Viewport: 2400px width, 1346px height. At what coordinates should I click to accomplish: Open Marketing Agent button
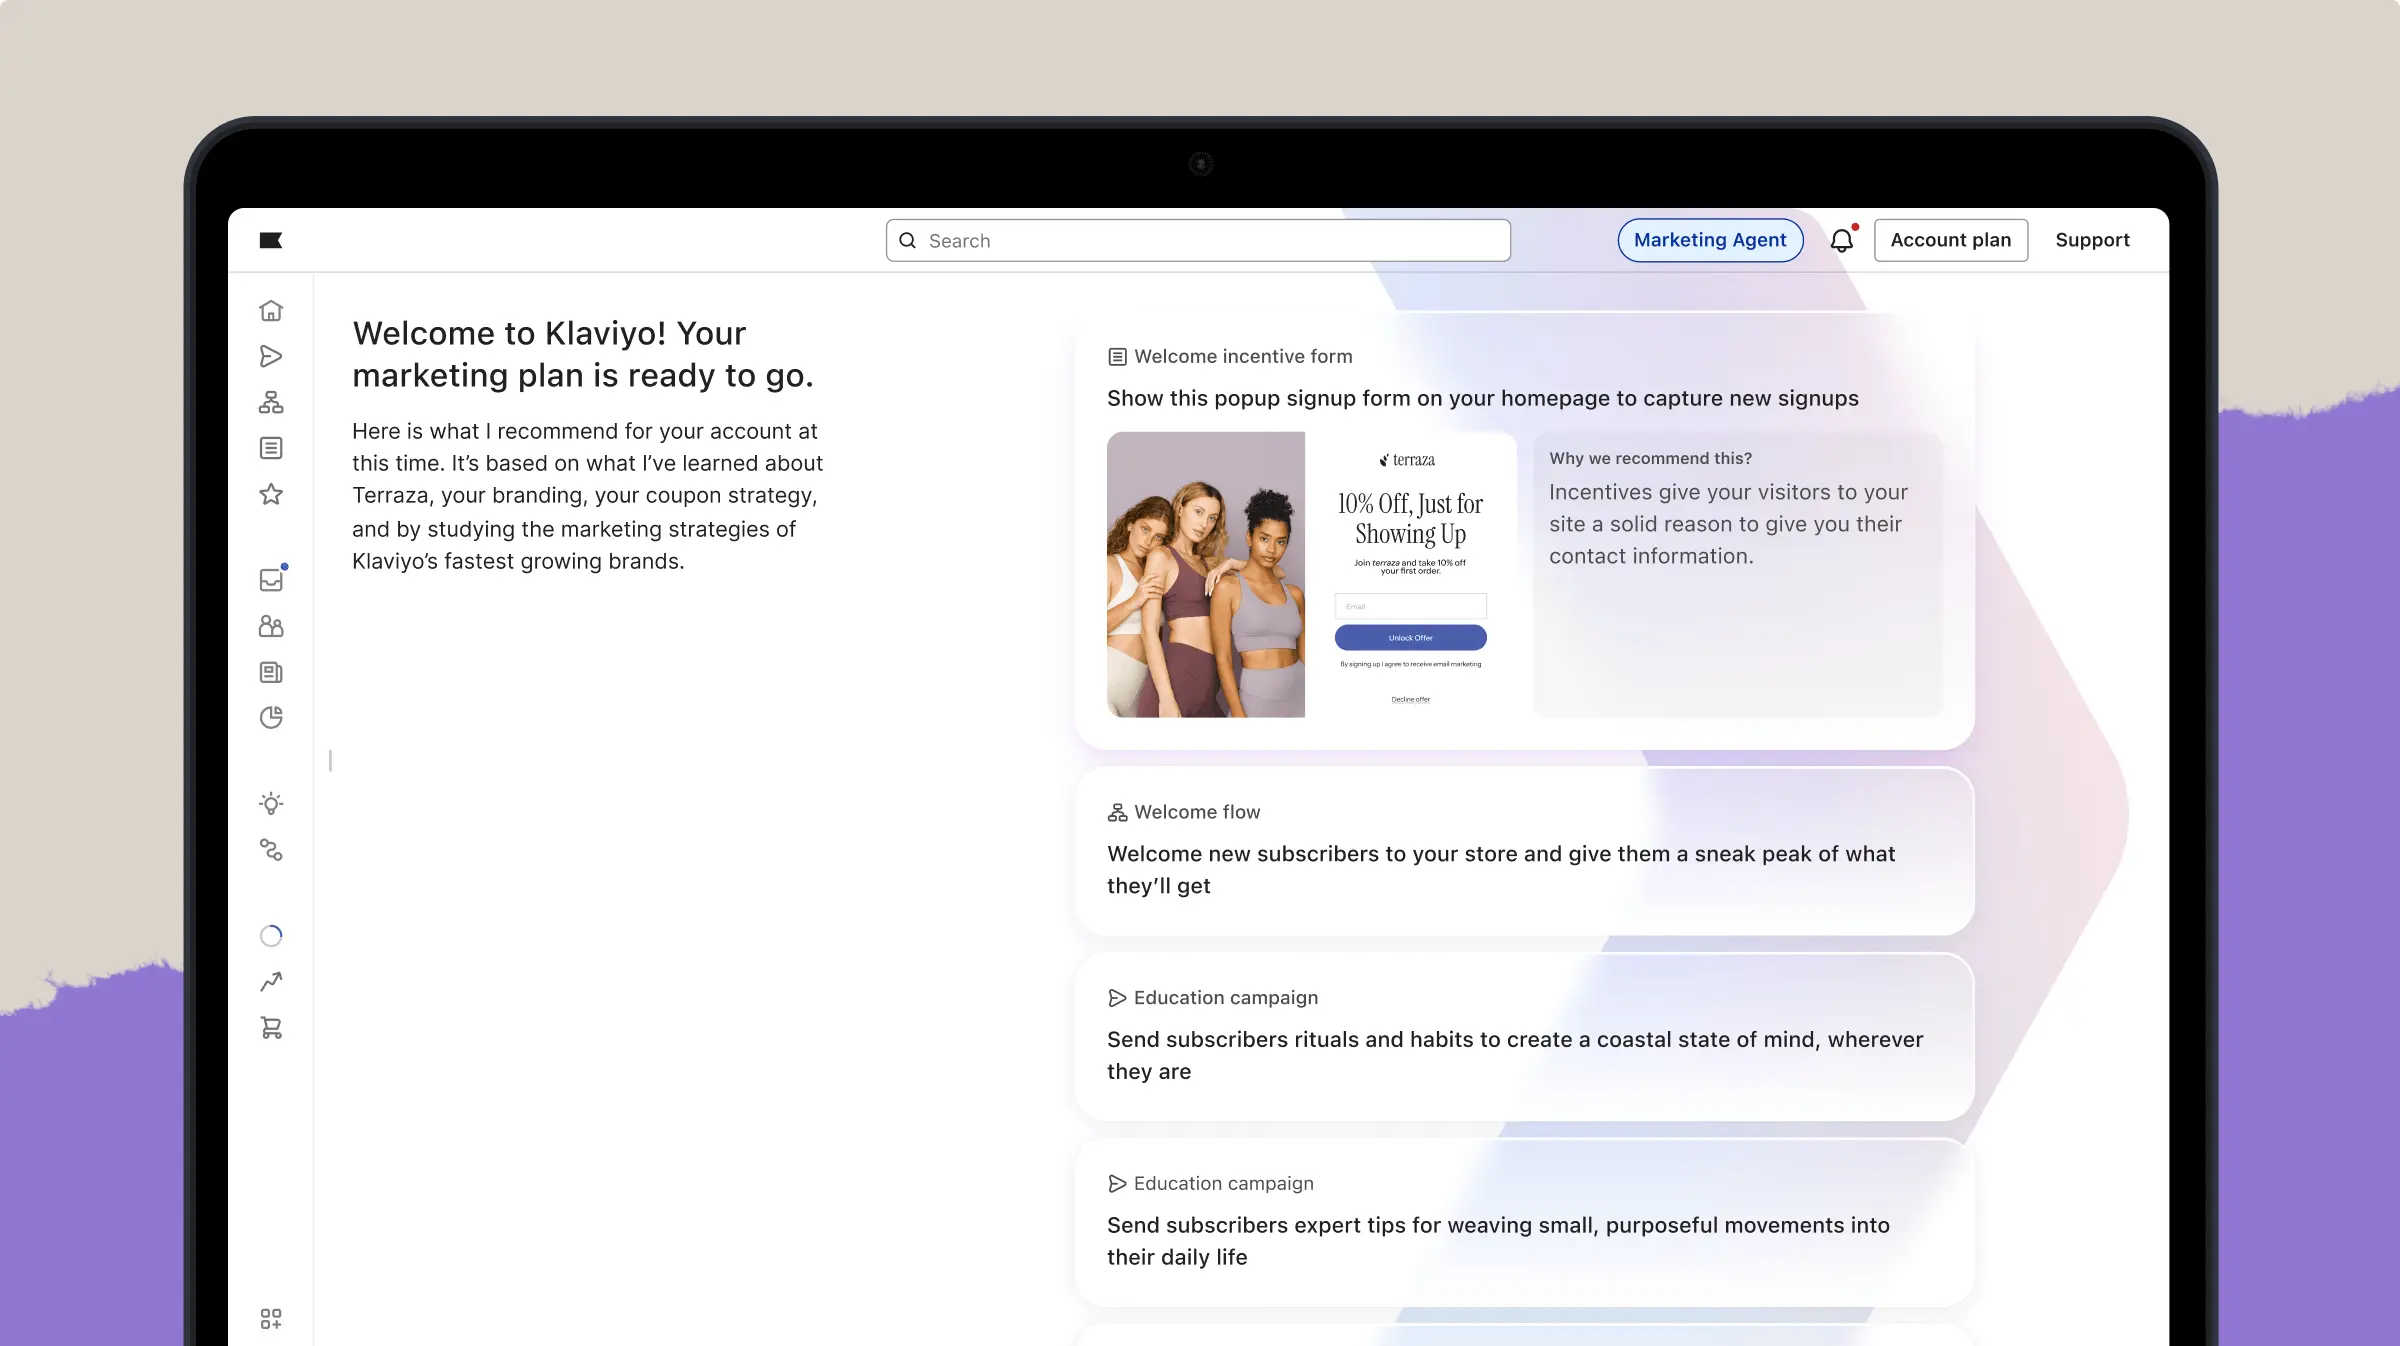point(1710,240)
